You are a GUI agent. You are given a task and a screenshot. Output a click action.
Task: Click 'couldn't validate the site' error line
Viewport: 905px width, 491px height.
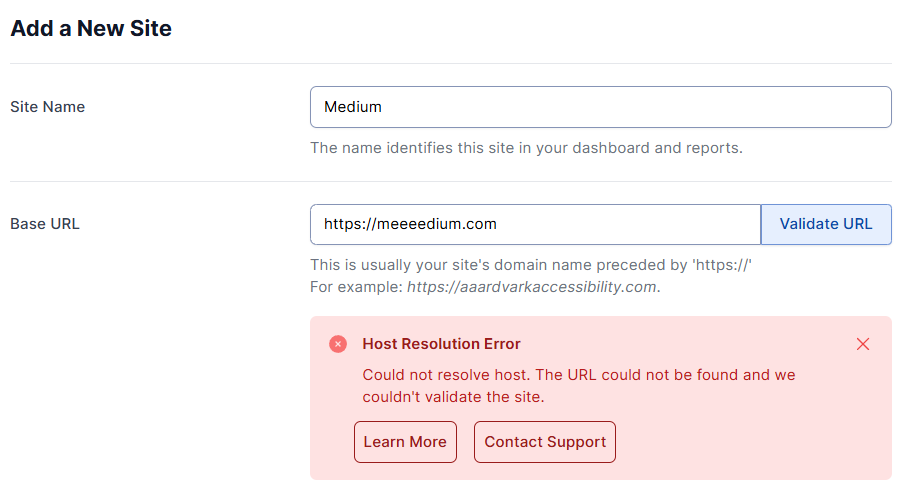click(453, 396)
